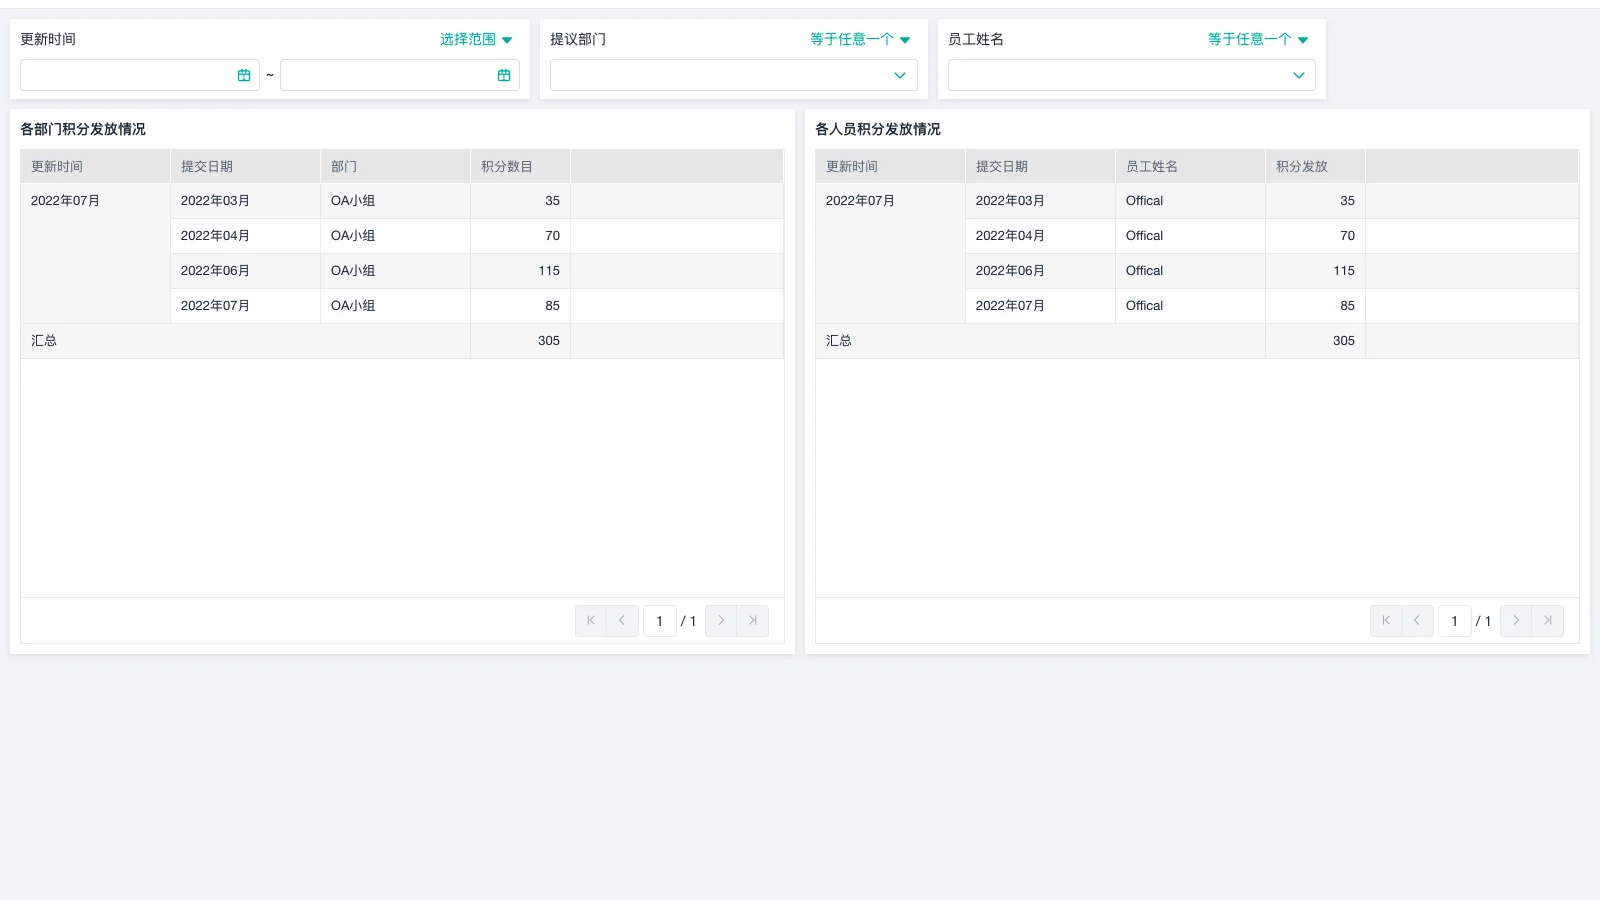Go to next page in employee table
This screenshot has height=900, width=1600.
pyautogui.click(x=1516, y=621)
